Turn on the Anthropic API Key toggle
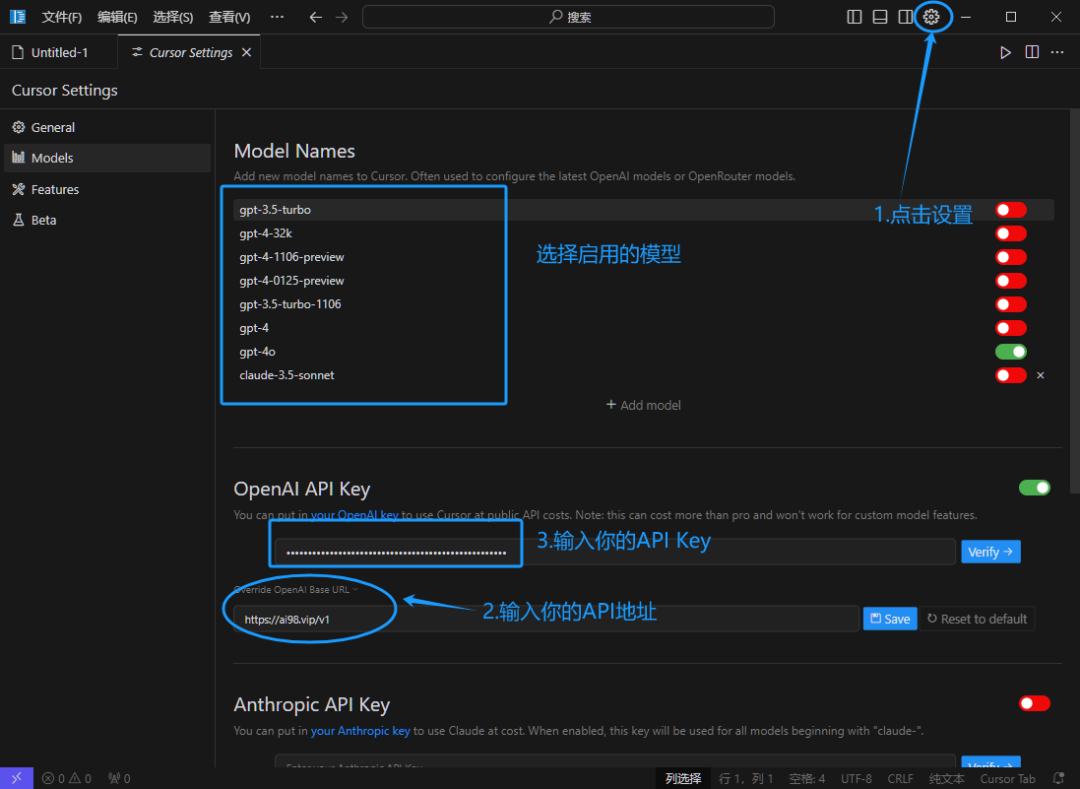Screen dimensions: 1080x789 coord(1034,703)
